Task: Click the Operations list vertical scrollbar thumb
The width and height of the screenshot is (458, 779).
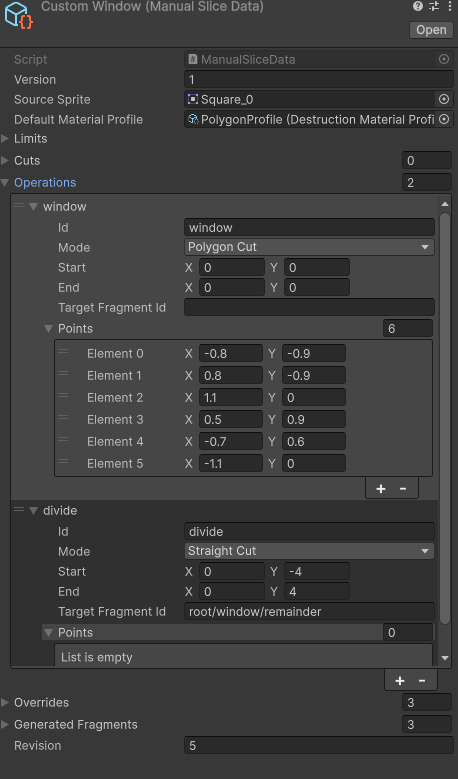Action: [445, 417]
